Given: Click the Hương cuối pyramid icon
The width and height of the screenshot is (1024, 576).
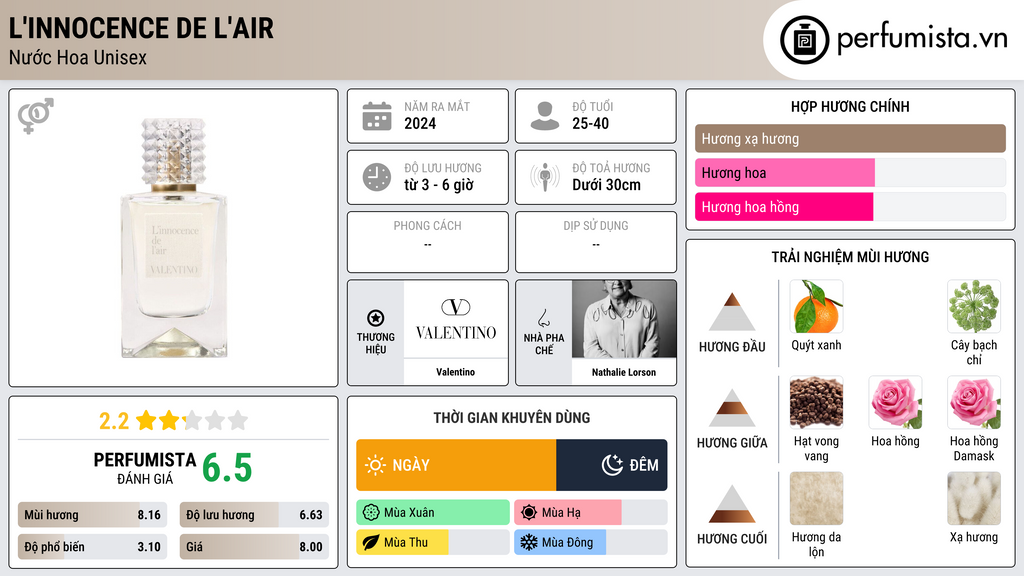Looking at the screenshot, I should (732, 504).
